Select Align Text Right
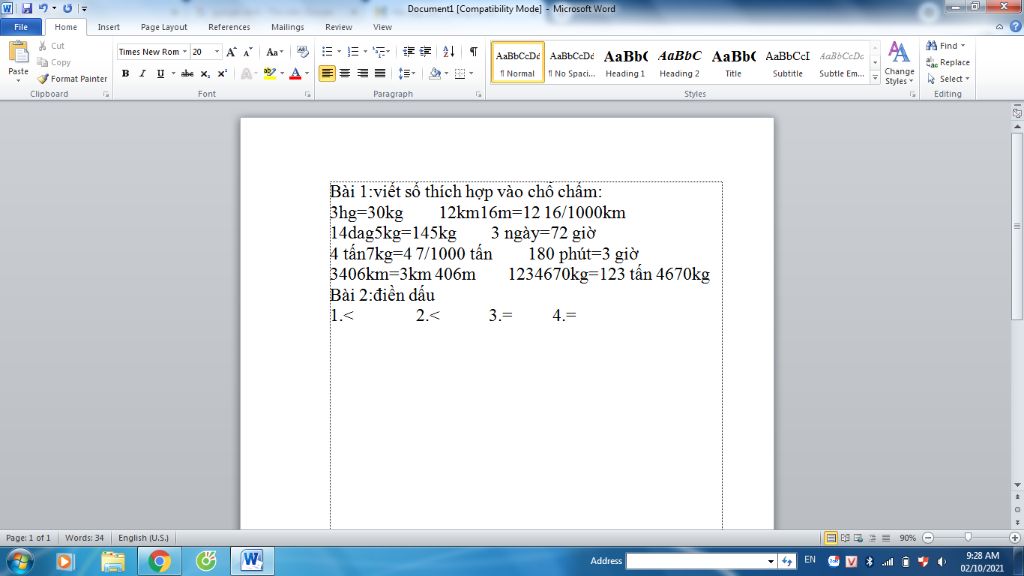Viewport: 1024px width, 576px height. click(x=362, y=73)
